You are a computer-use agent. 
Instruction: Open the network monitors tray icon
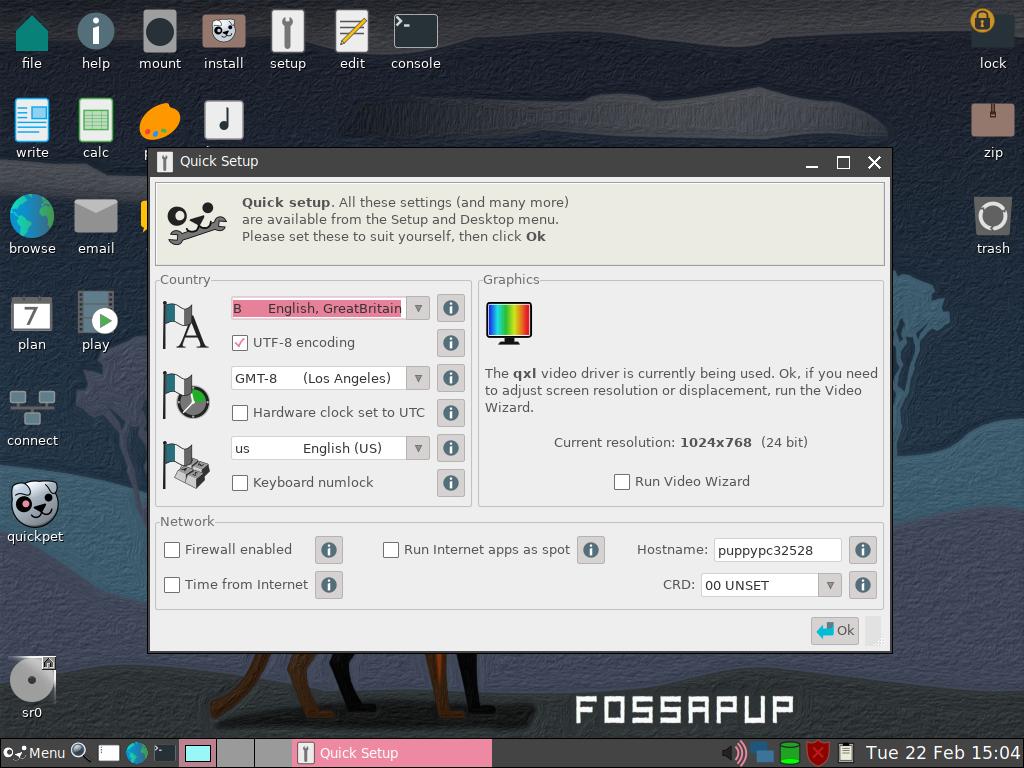[761, 753]
